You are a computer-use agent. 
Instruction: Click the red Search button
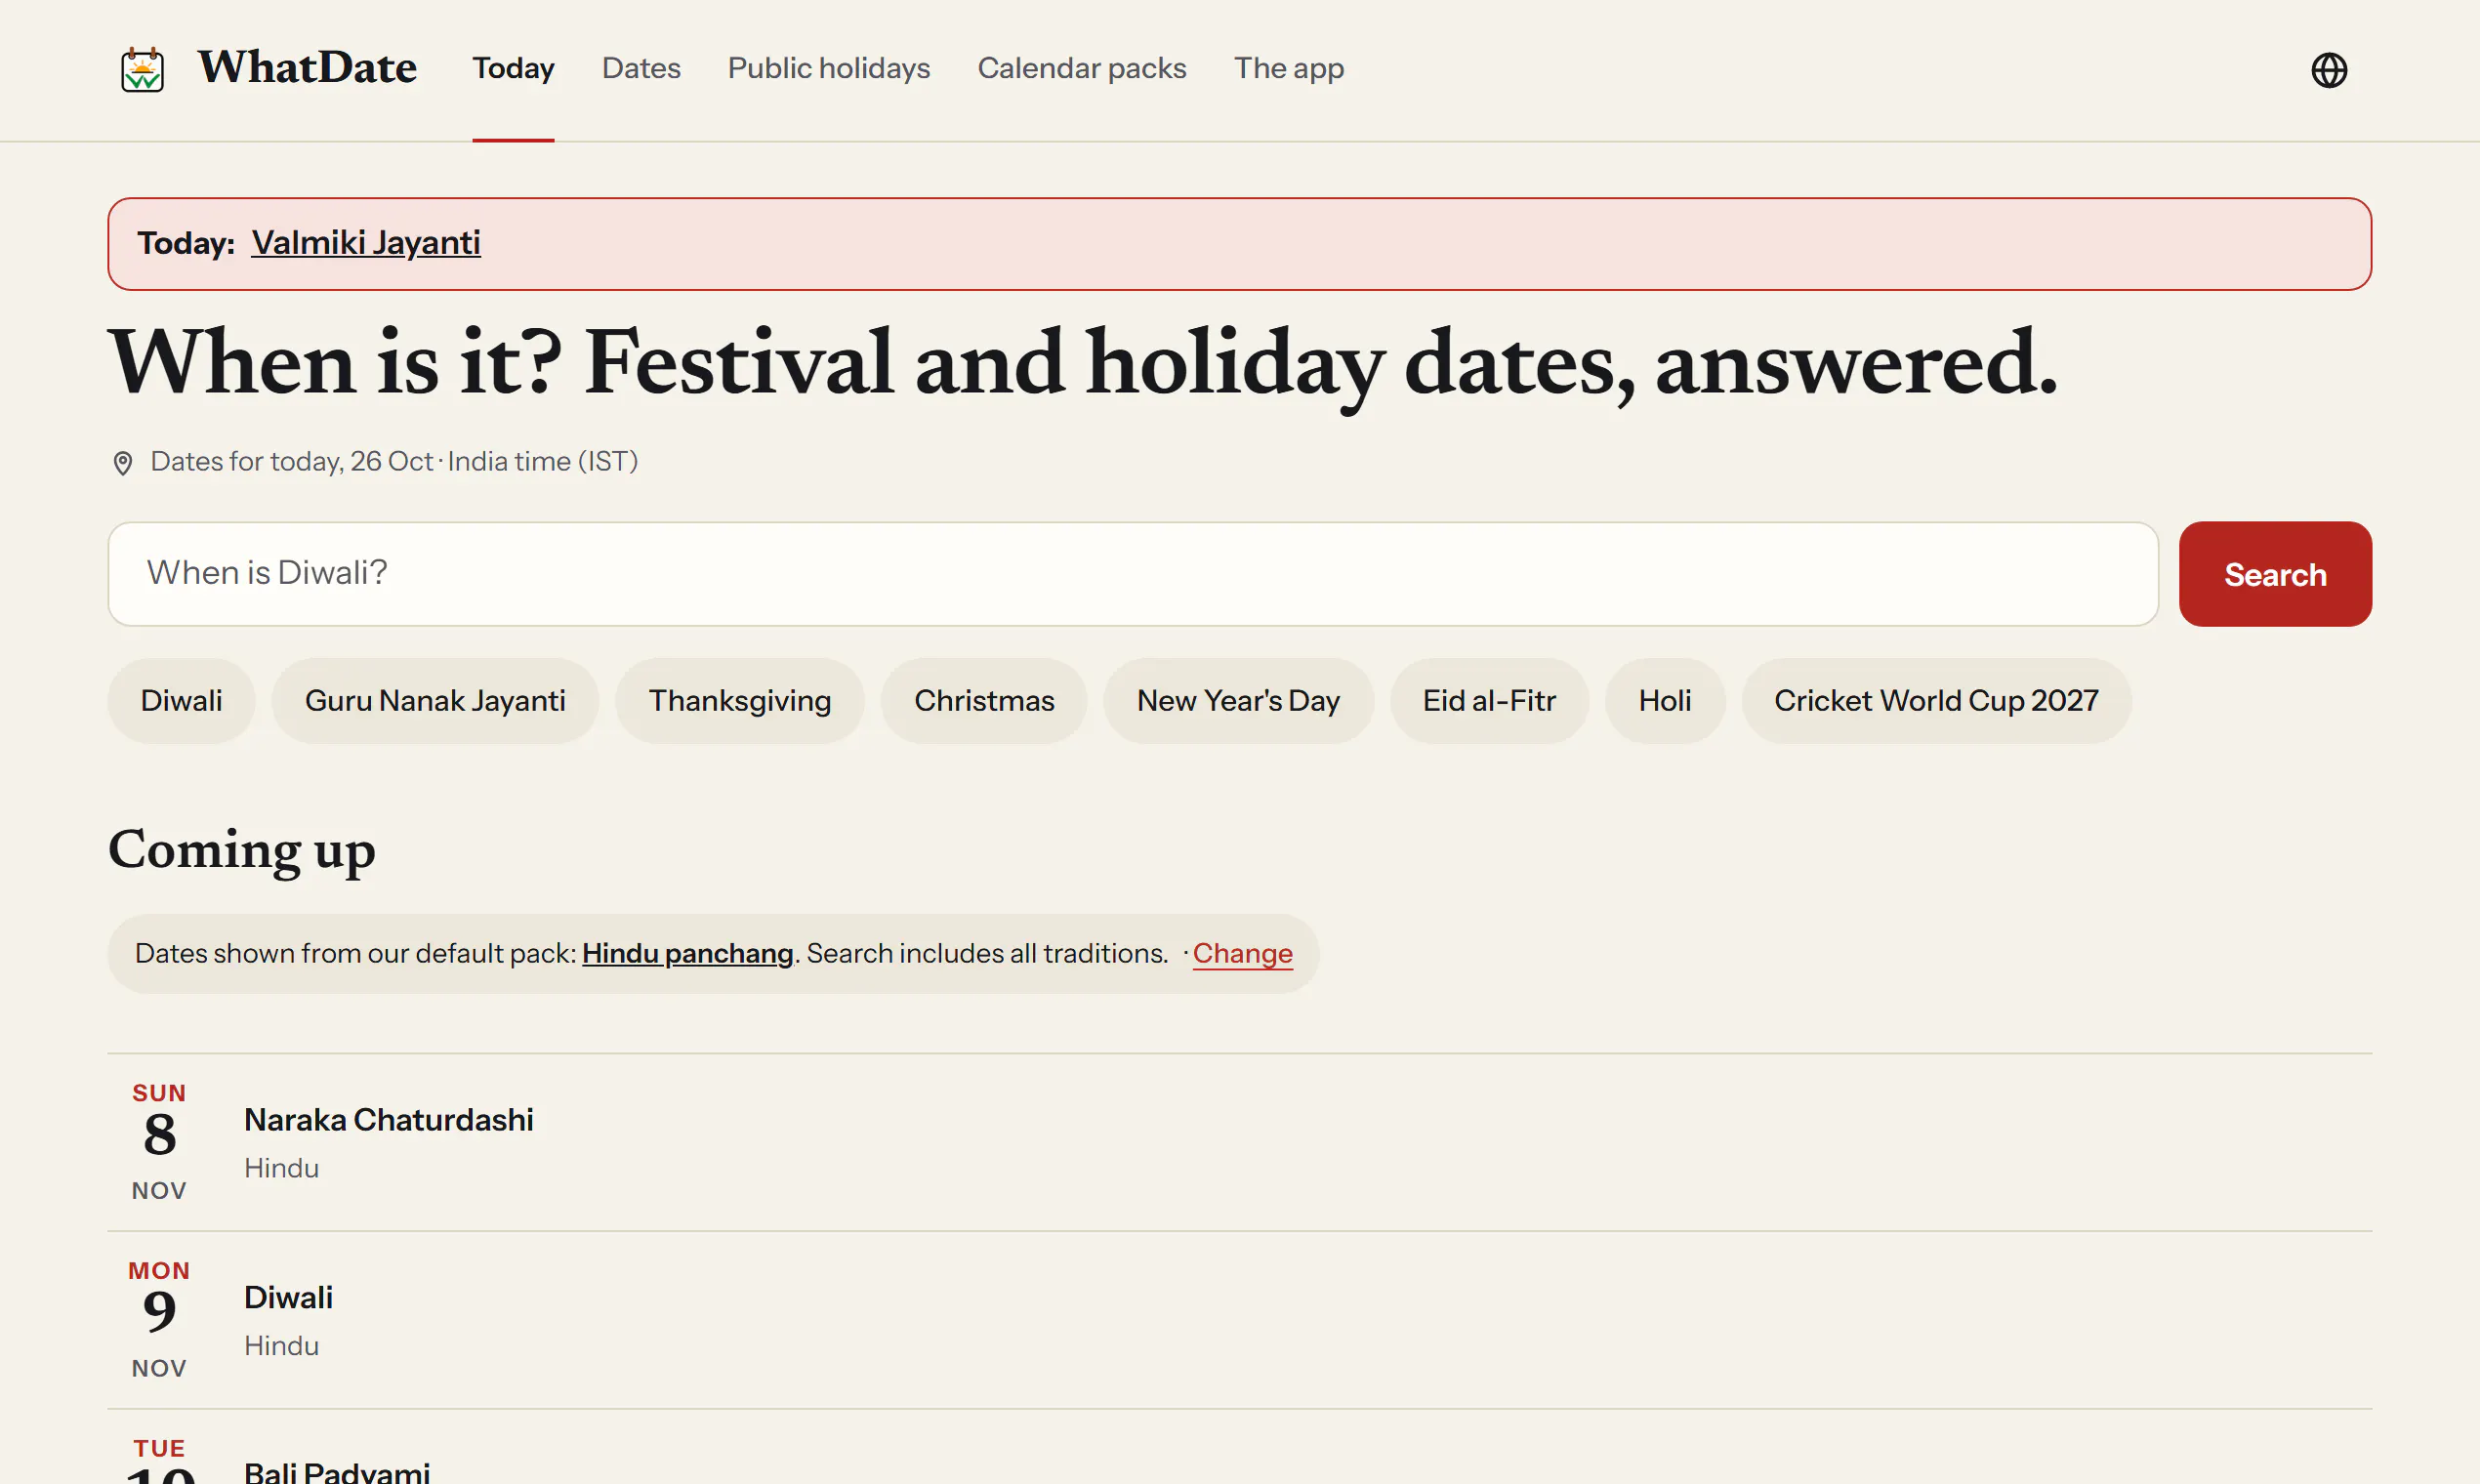[2275, 574]
